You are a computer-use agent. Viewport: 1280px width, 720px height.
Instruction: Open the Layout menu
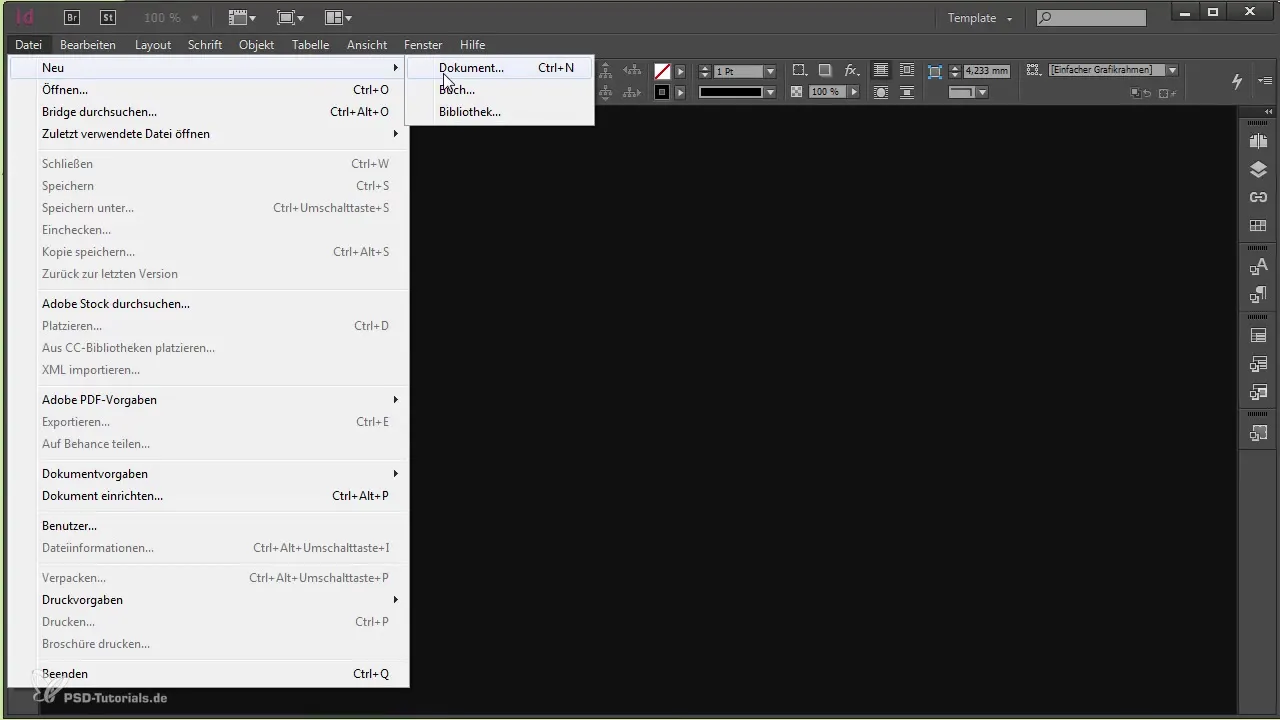pos(153,45)
